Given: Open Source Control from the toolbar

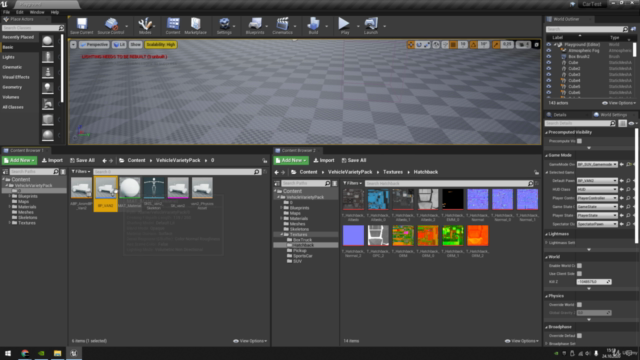Looking at the screenshot, I should coord(111,26).
